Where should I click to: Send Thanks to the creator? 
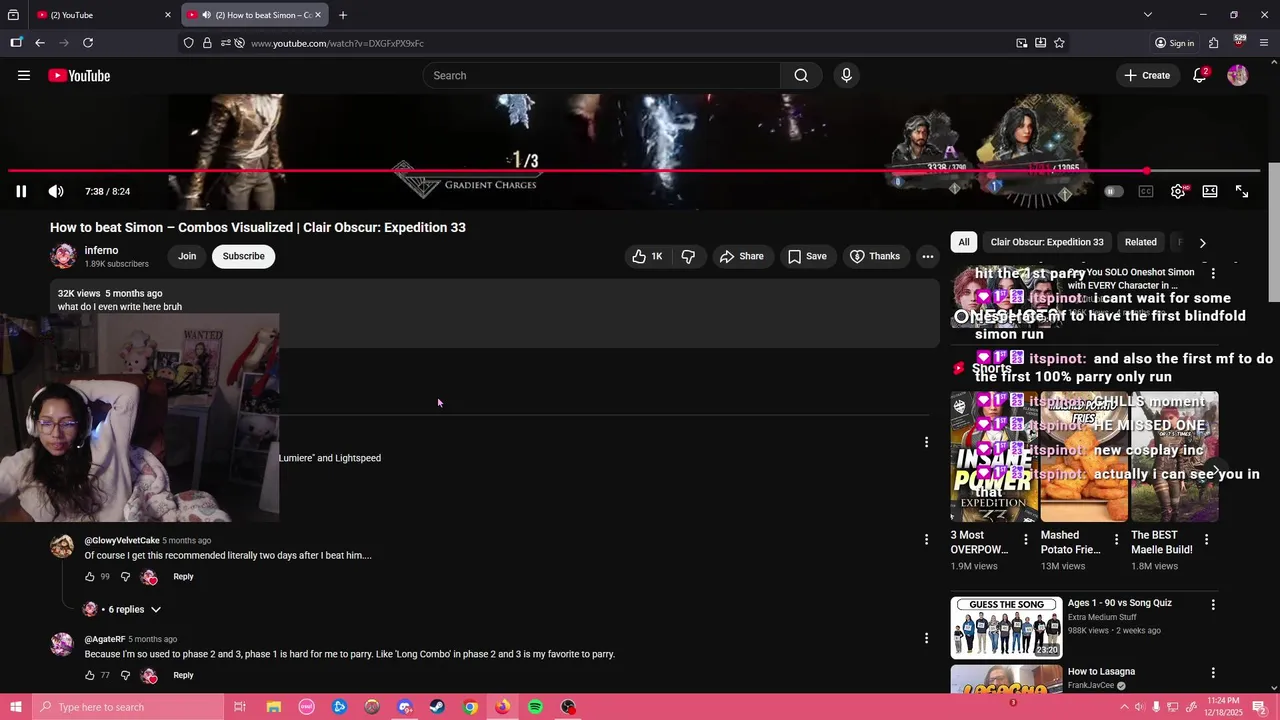point(875,256)
